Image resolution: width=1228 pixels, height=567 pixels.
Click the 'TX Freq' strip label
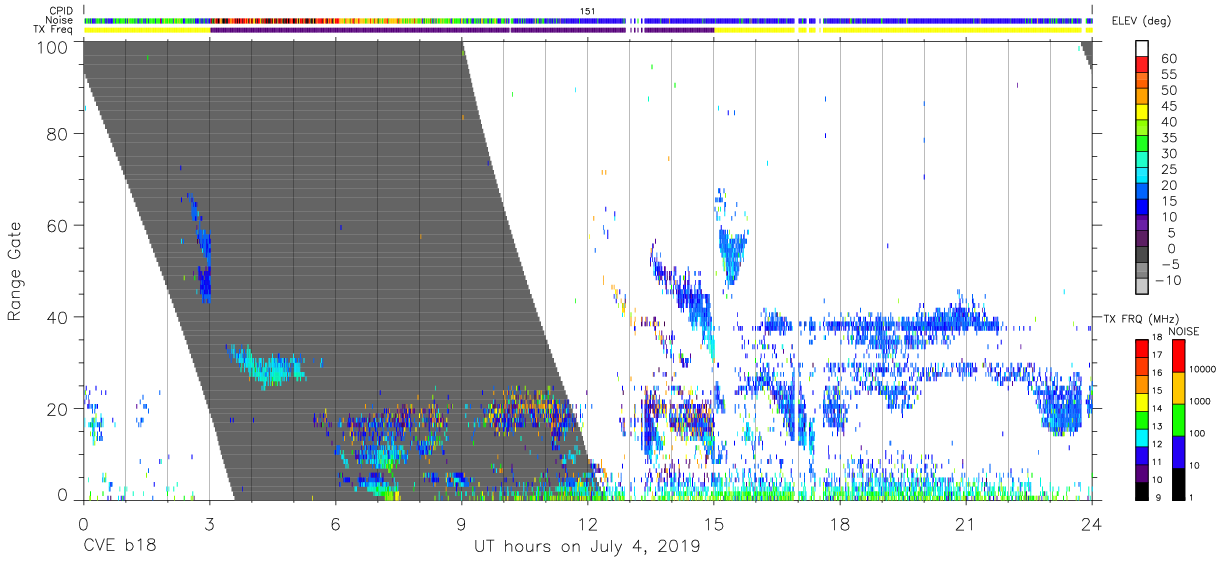(54, 29)
